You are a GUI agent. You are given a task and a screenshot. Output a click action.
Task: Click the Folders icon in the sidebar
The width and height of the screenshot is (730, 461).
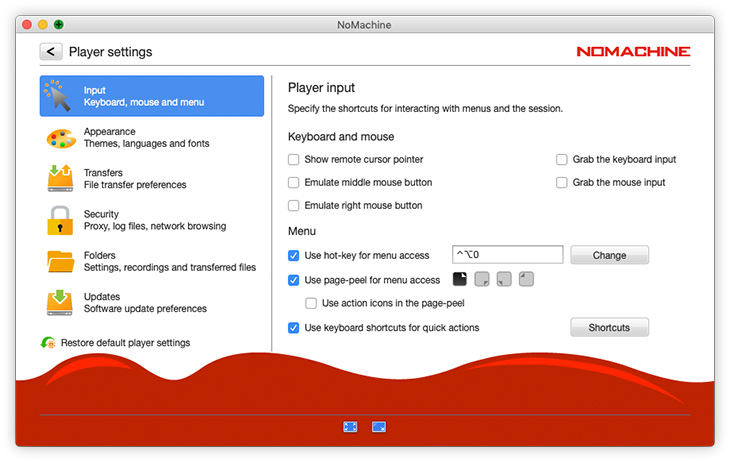(61, 262)
